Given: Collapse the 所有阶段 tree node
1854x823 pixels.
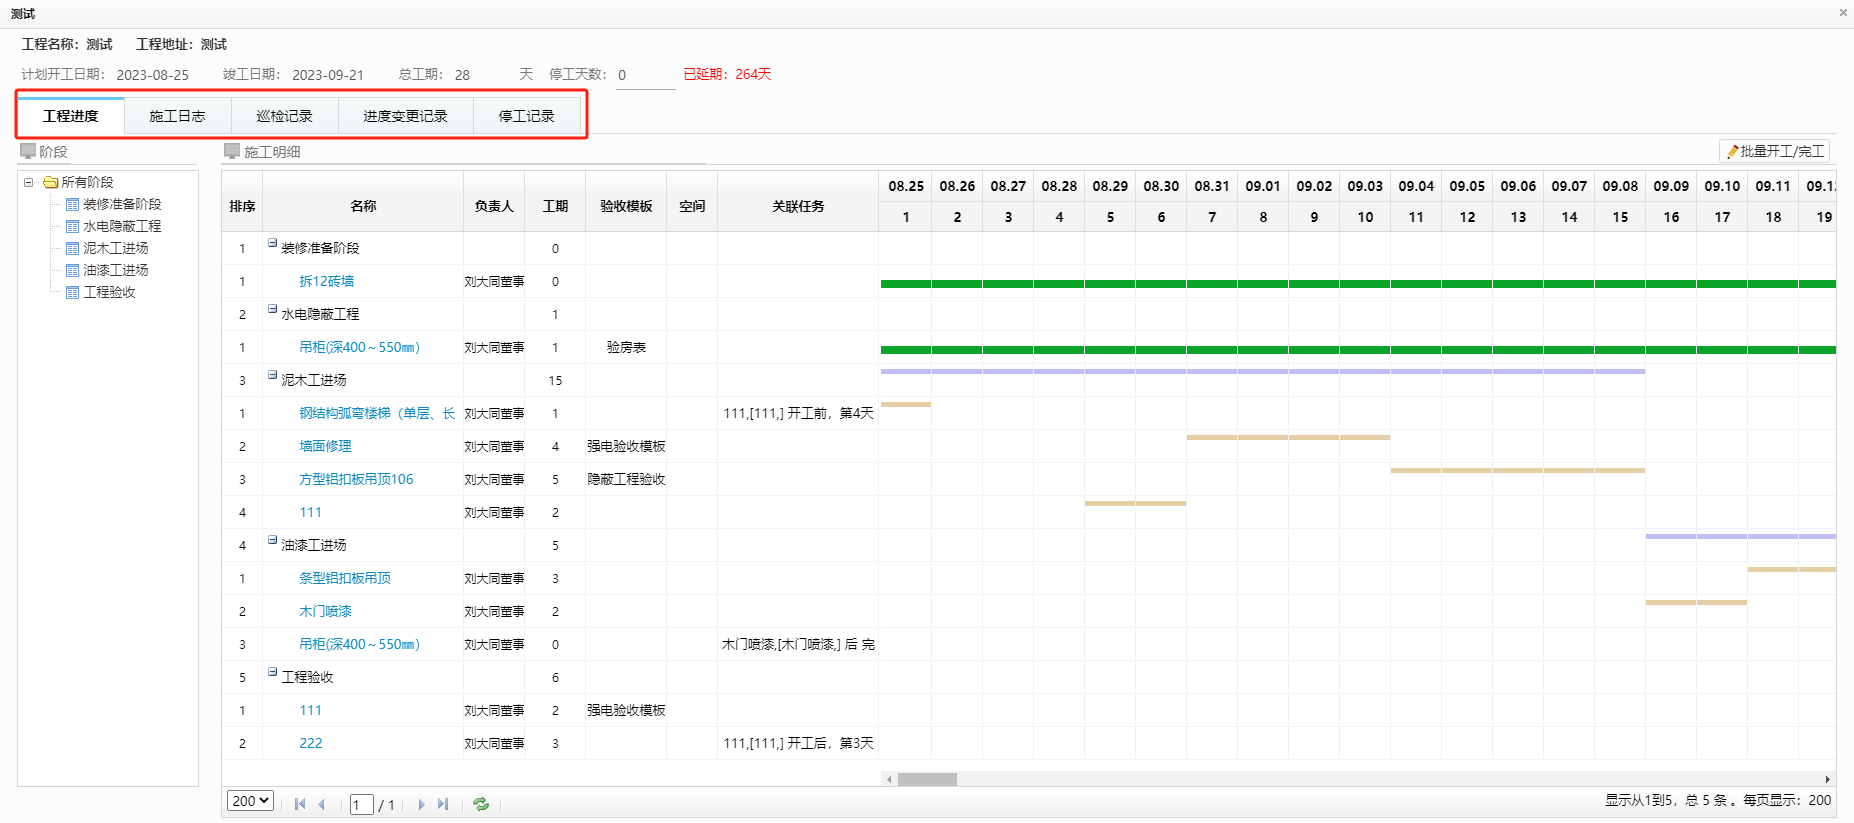Looking at the screenshot, I should tap(29, 182).
